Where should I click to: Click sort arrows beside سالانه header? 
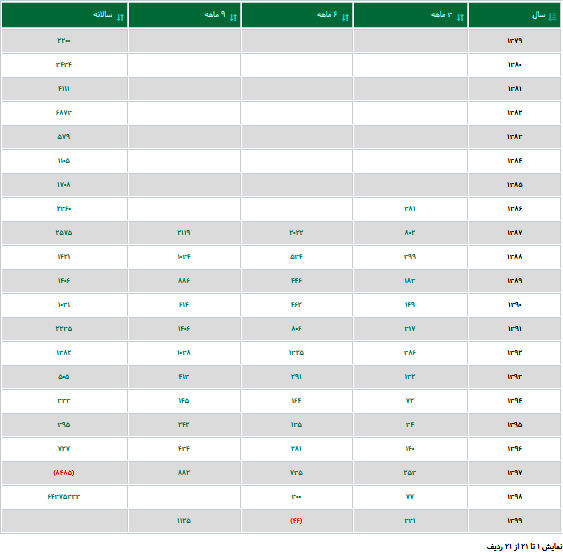[120, 17]
